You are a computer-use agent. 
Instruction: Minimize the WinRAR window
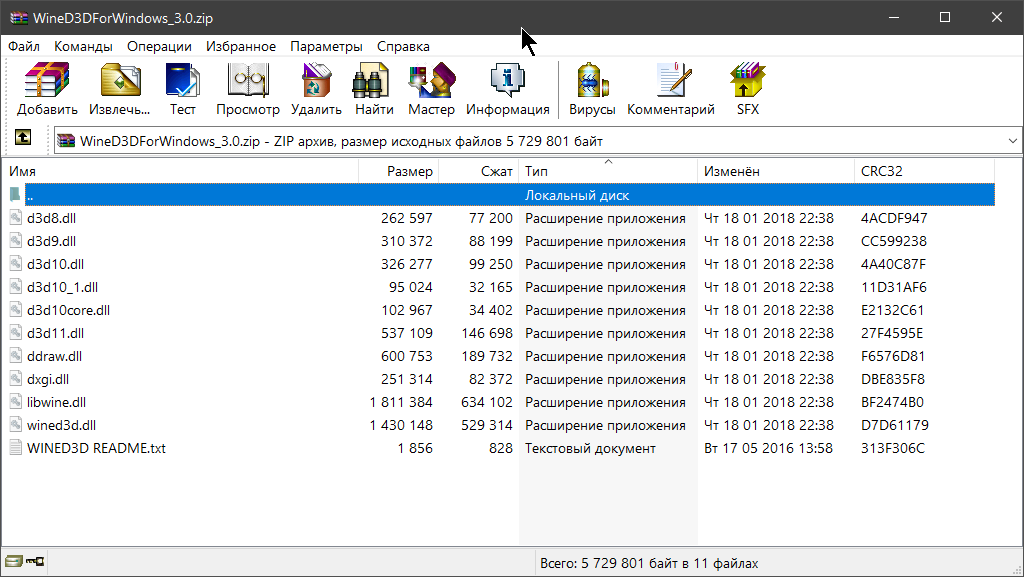coord(894,18)
